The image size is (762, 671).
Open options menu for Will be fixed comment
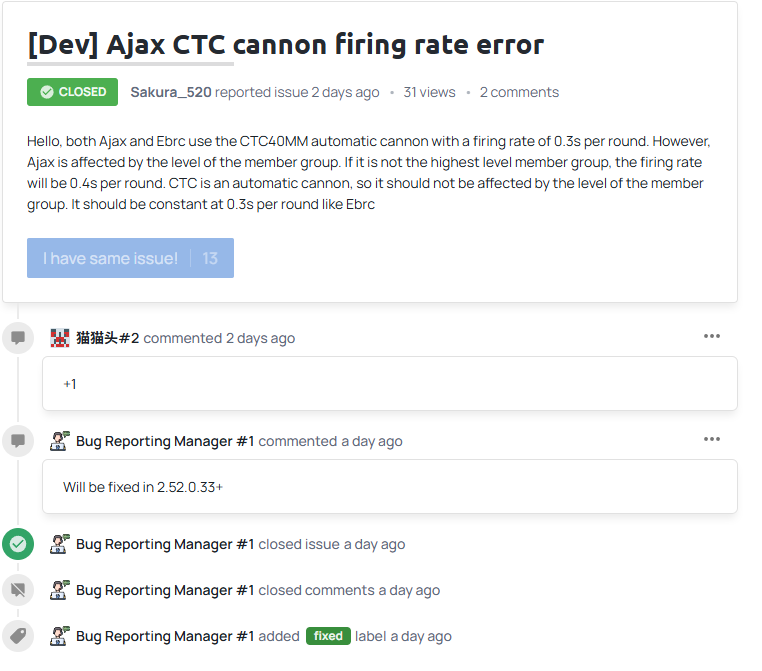712,439
